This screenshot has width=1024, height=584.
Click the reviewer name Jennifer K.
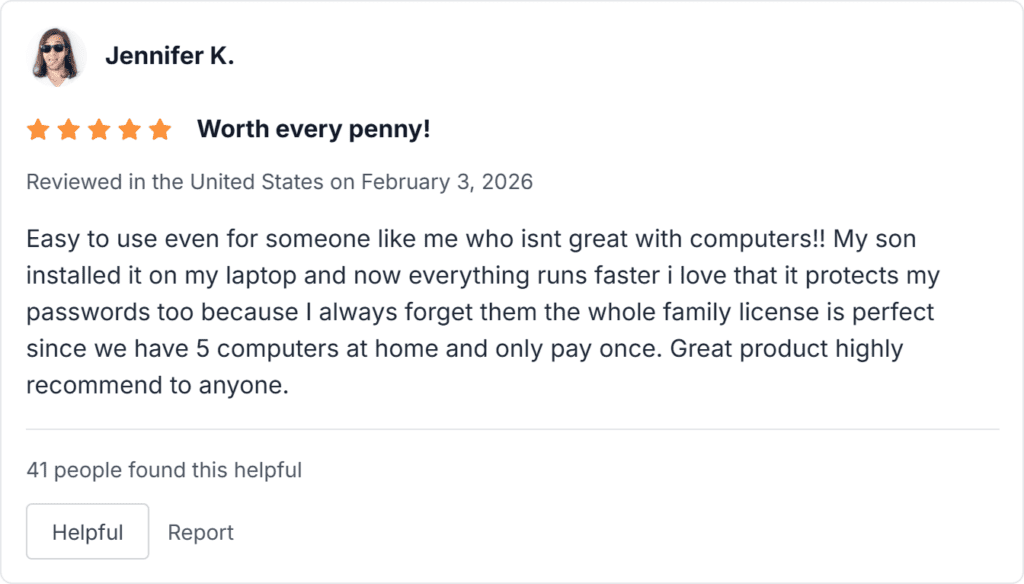169,57
